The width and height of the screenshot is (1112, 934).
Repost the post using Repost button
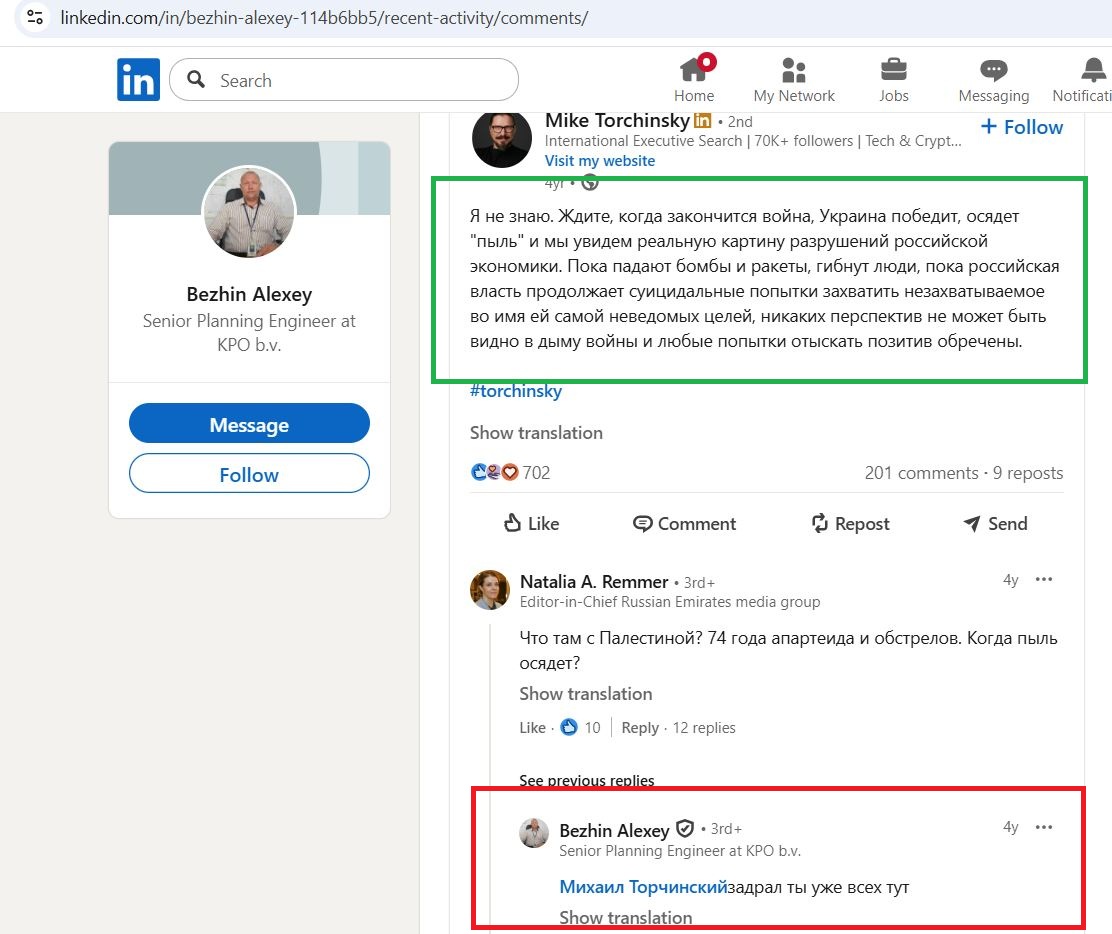point(850,523)
